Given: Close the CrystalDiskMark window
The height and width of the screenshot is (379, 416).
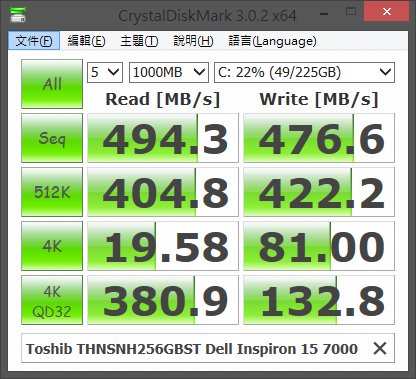Looking at the screenshot, I should [387, 12].
